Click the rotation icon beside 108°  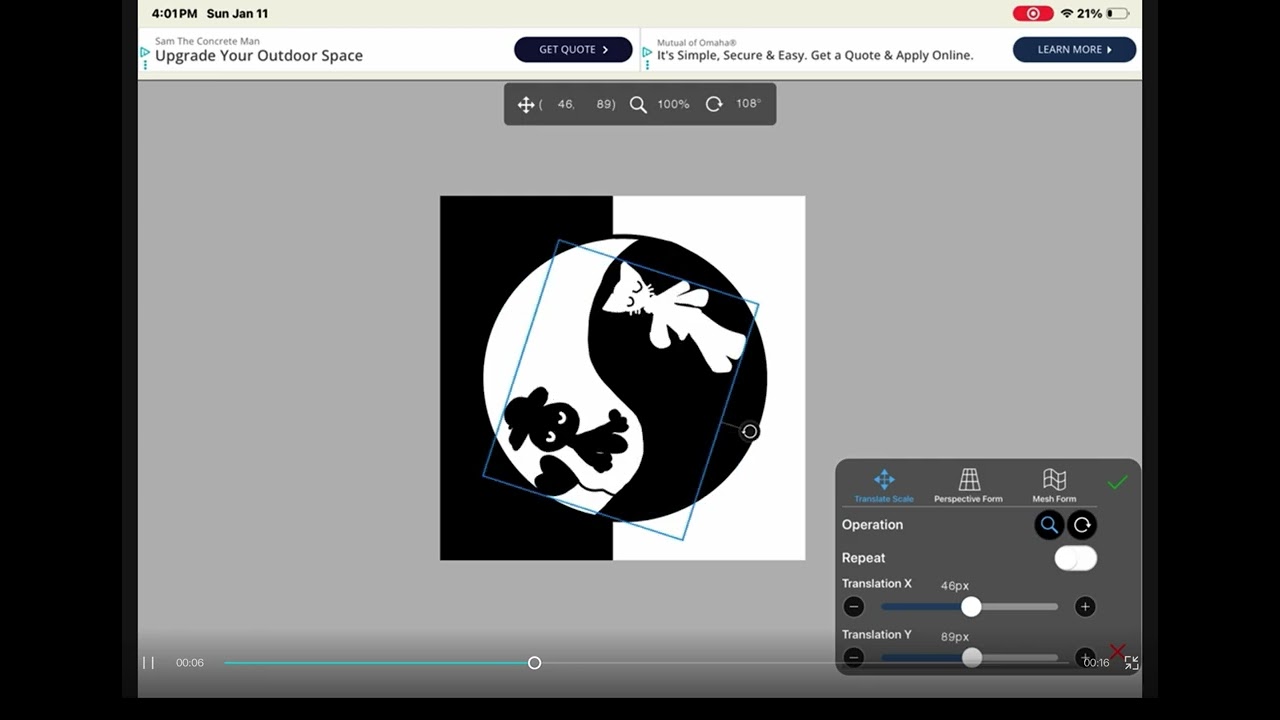click(714, 104)
